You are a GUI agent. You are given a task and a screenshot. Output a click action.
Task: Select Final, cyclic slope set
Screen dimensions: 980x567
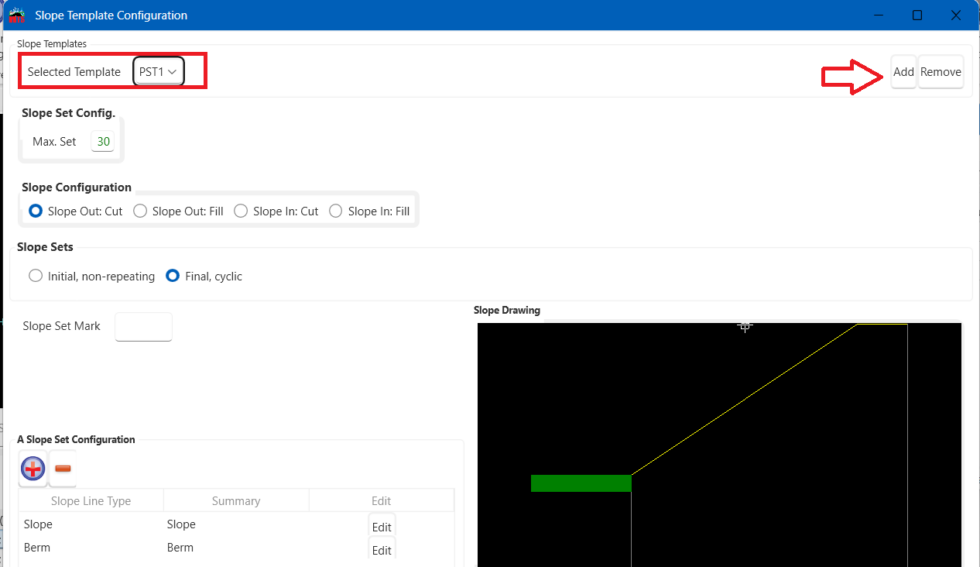[x=172, y=276]
